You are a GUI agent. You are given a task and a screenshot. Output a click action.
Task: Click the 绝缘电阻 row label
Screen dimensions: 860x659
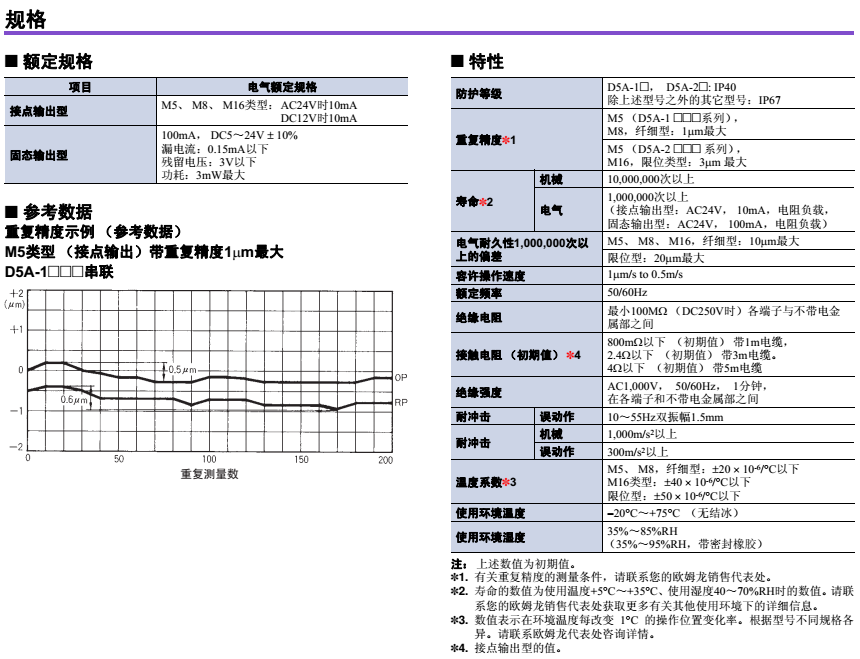tap(479, 318)
